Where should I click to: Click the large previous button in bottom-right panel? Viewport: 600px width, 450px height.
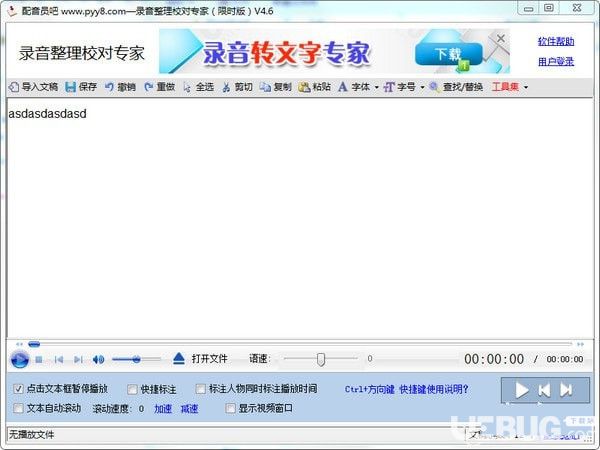tap(544, 390)
